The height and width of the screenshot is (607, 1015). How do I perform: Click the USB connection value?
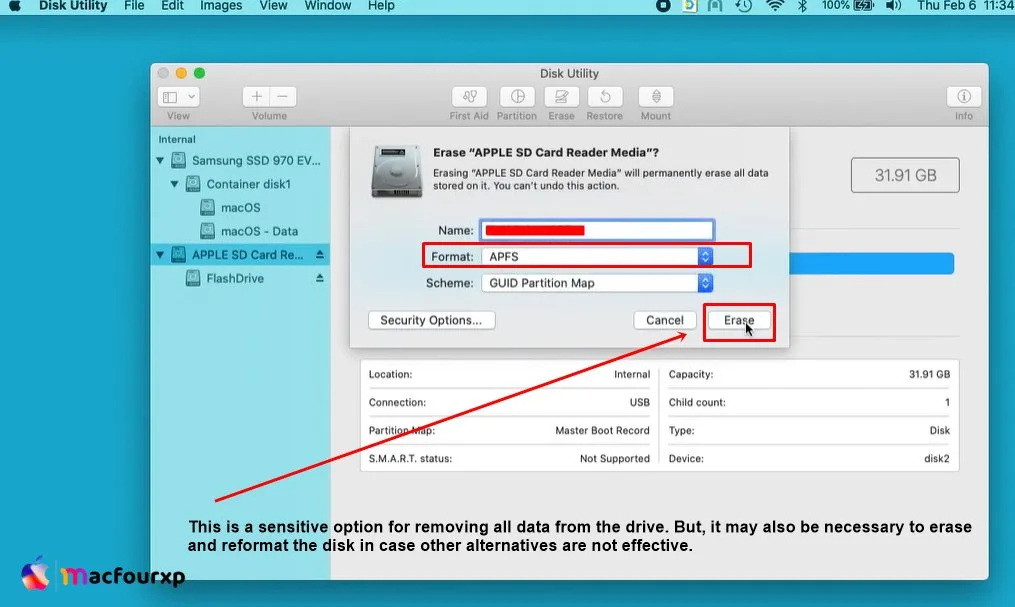(x=640, y=403)
